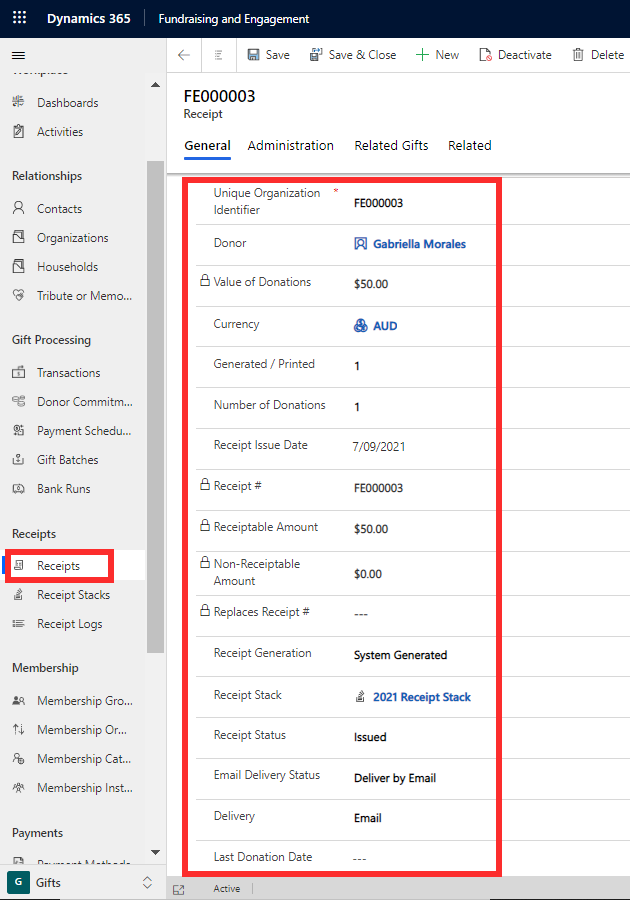Image resolution: width=630 pixels, height=900 pixels.
Task: Click the Membership Categories icon
Action: [x=18, y=758]
